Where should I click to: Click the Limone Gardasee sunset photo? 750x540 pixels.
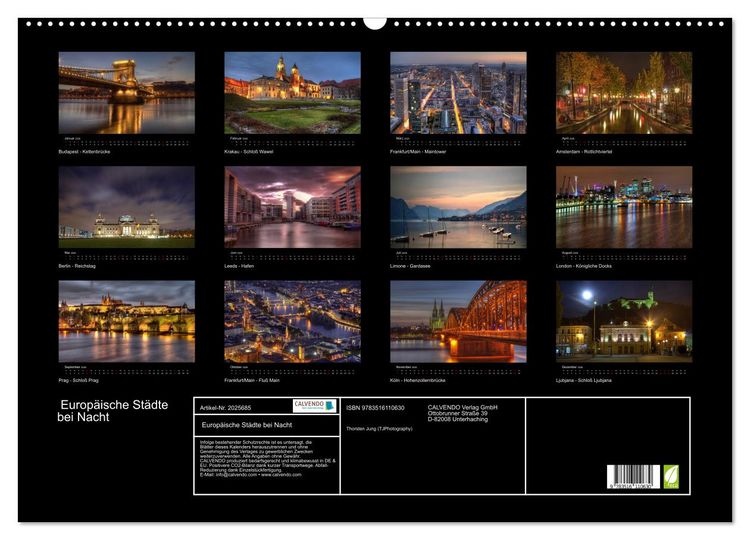(x=458, y=207)
